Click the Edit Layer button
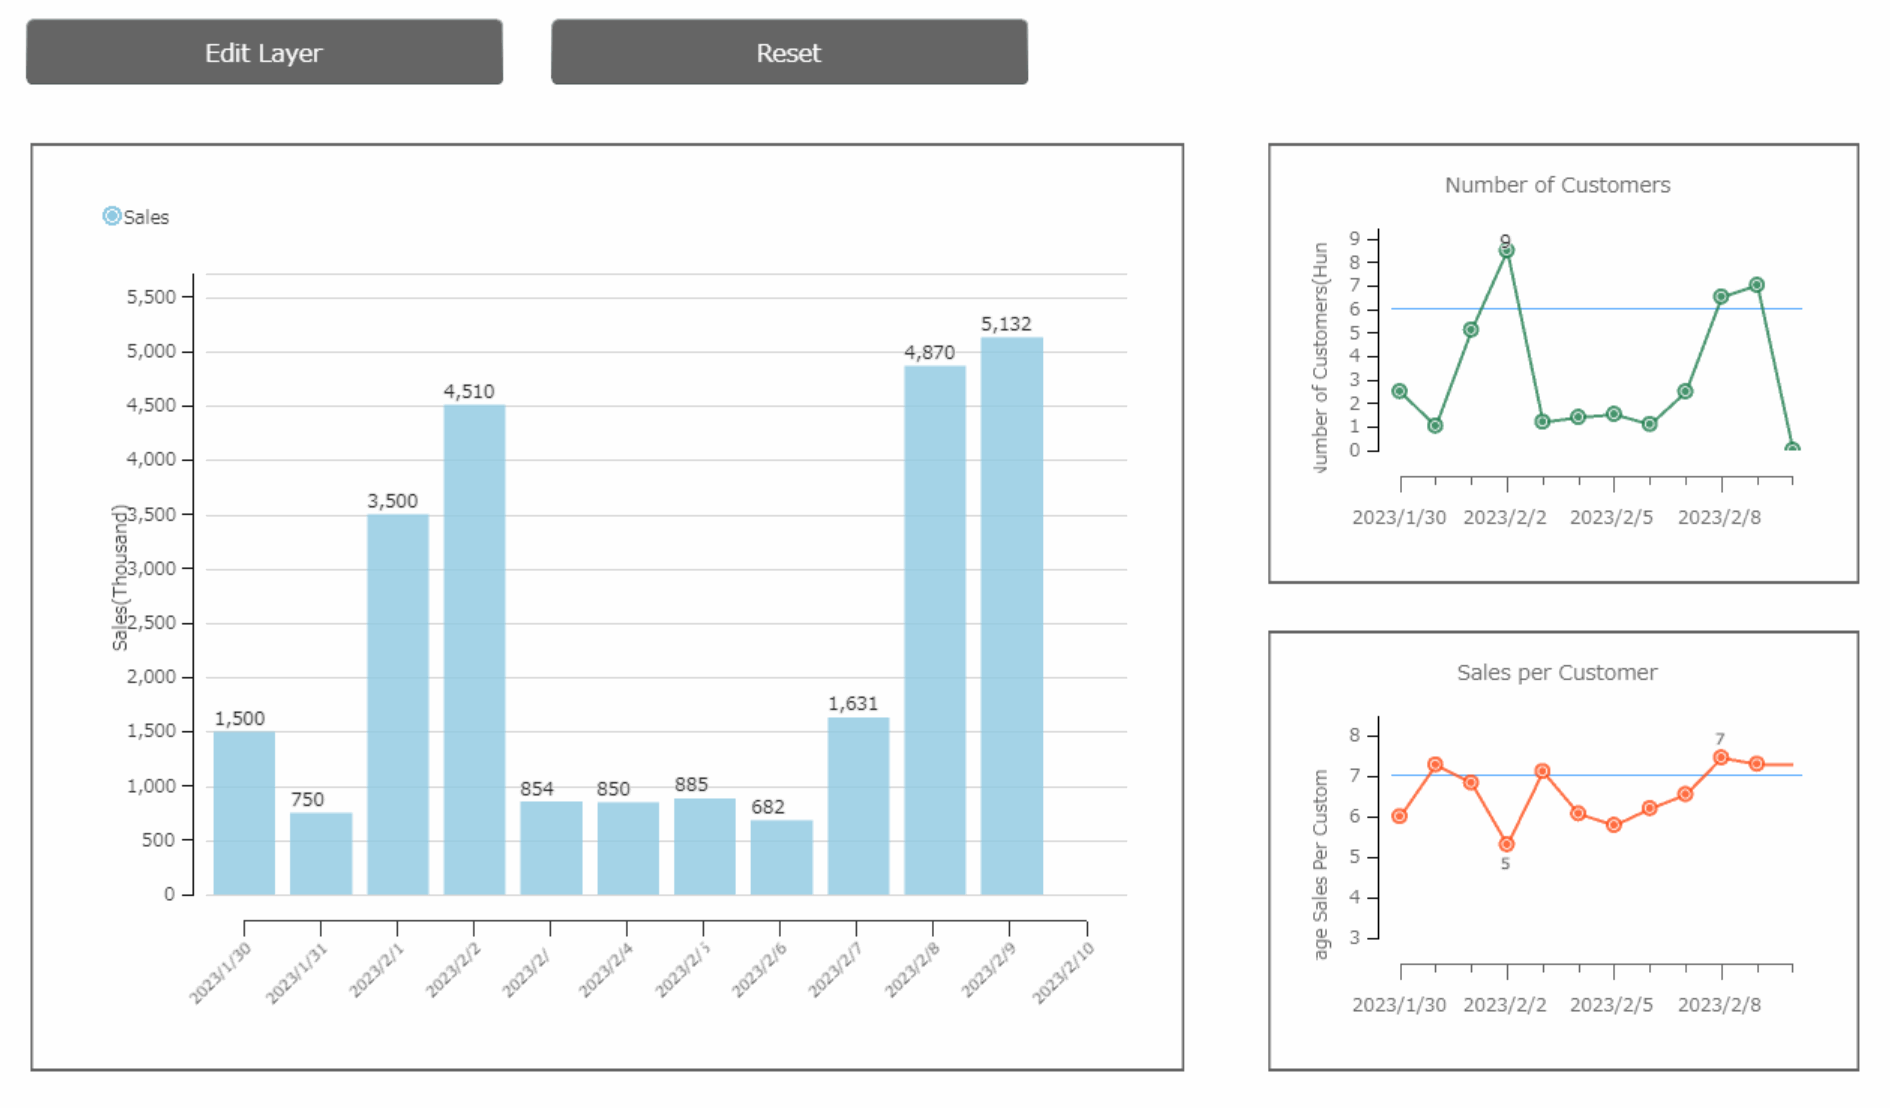This screenshot has height=1108, width=1890. coord(264,52)
